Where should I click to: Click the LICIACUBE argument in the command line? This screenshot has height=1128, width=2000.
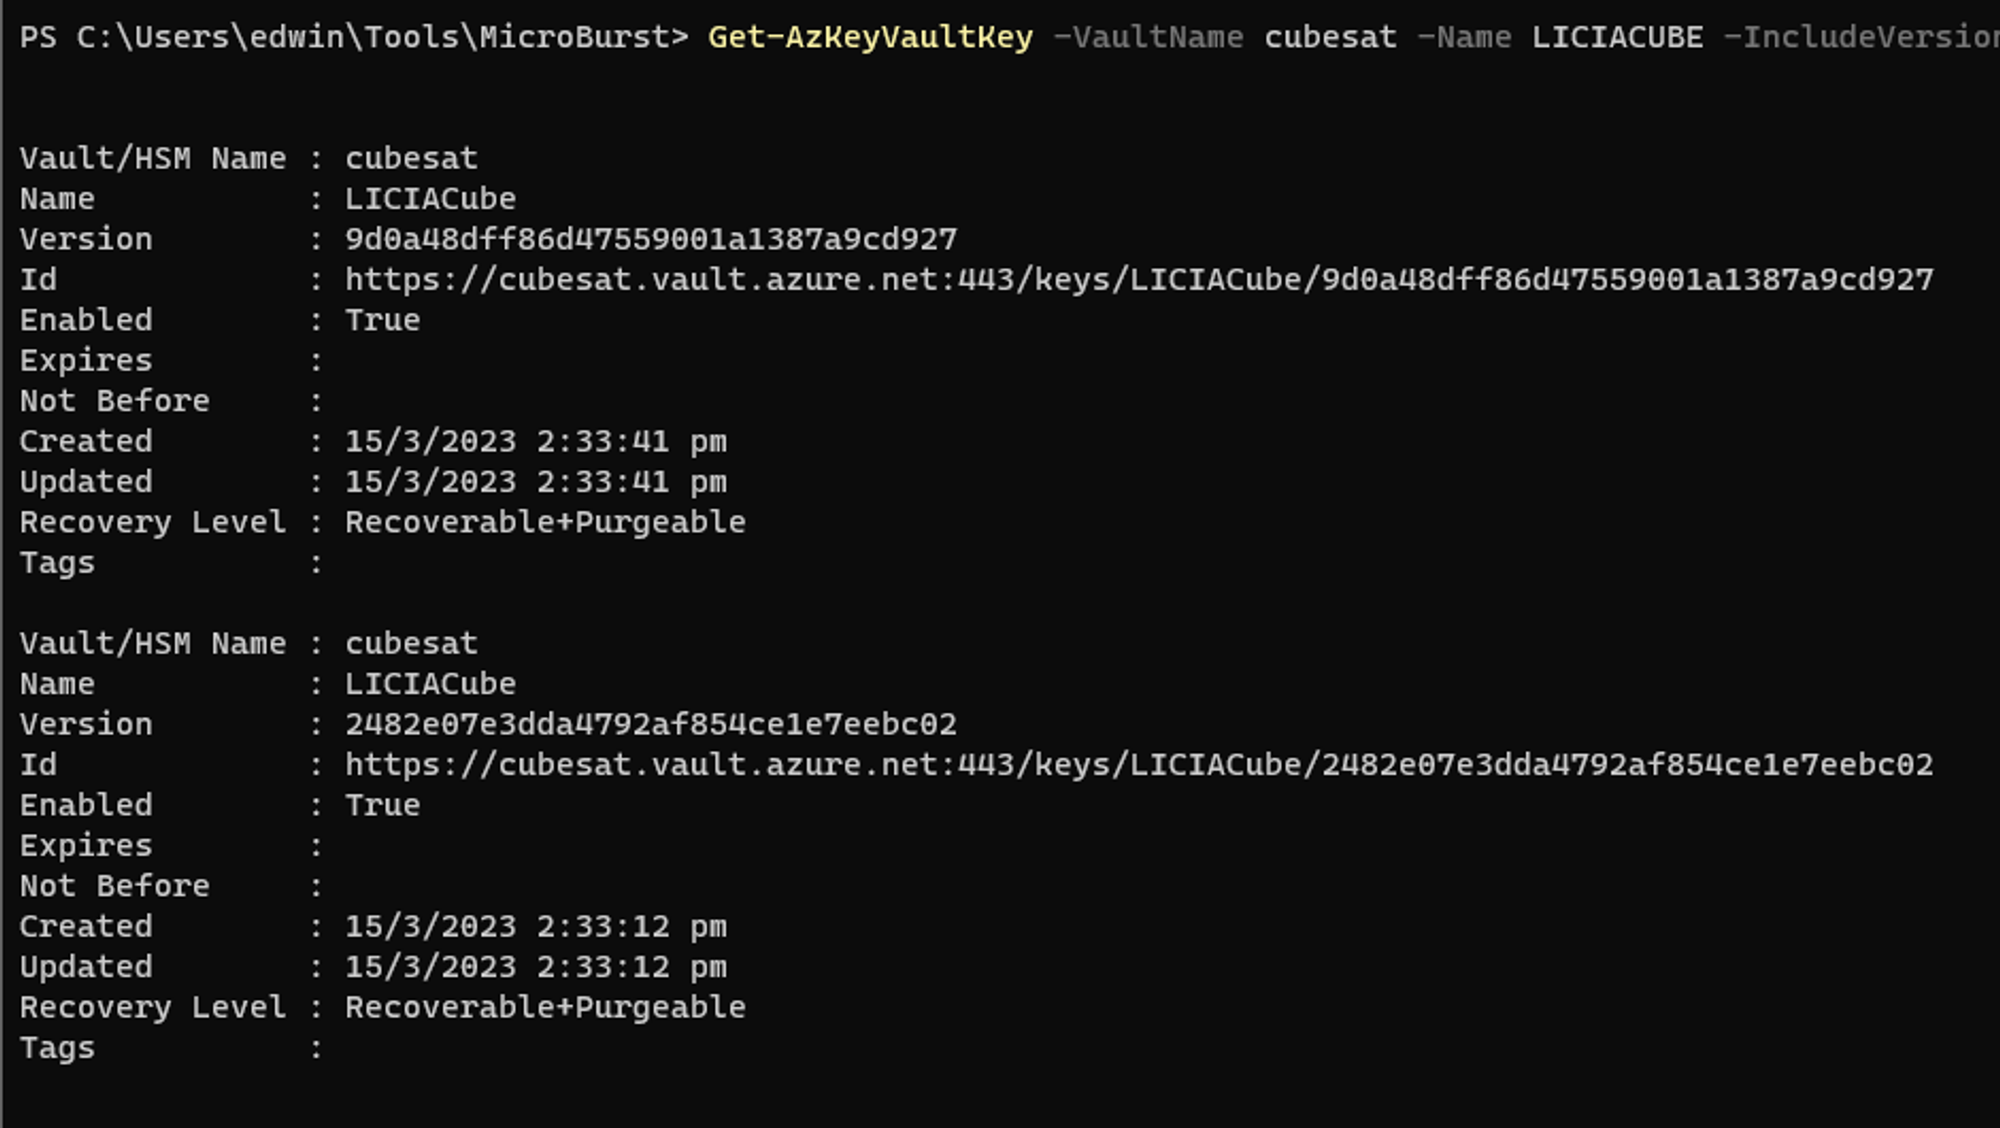(x=1617, y=38)
